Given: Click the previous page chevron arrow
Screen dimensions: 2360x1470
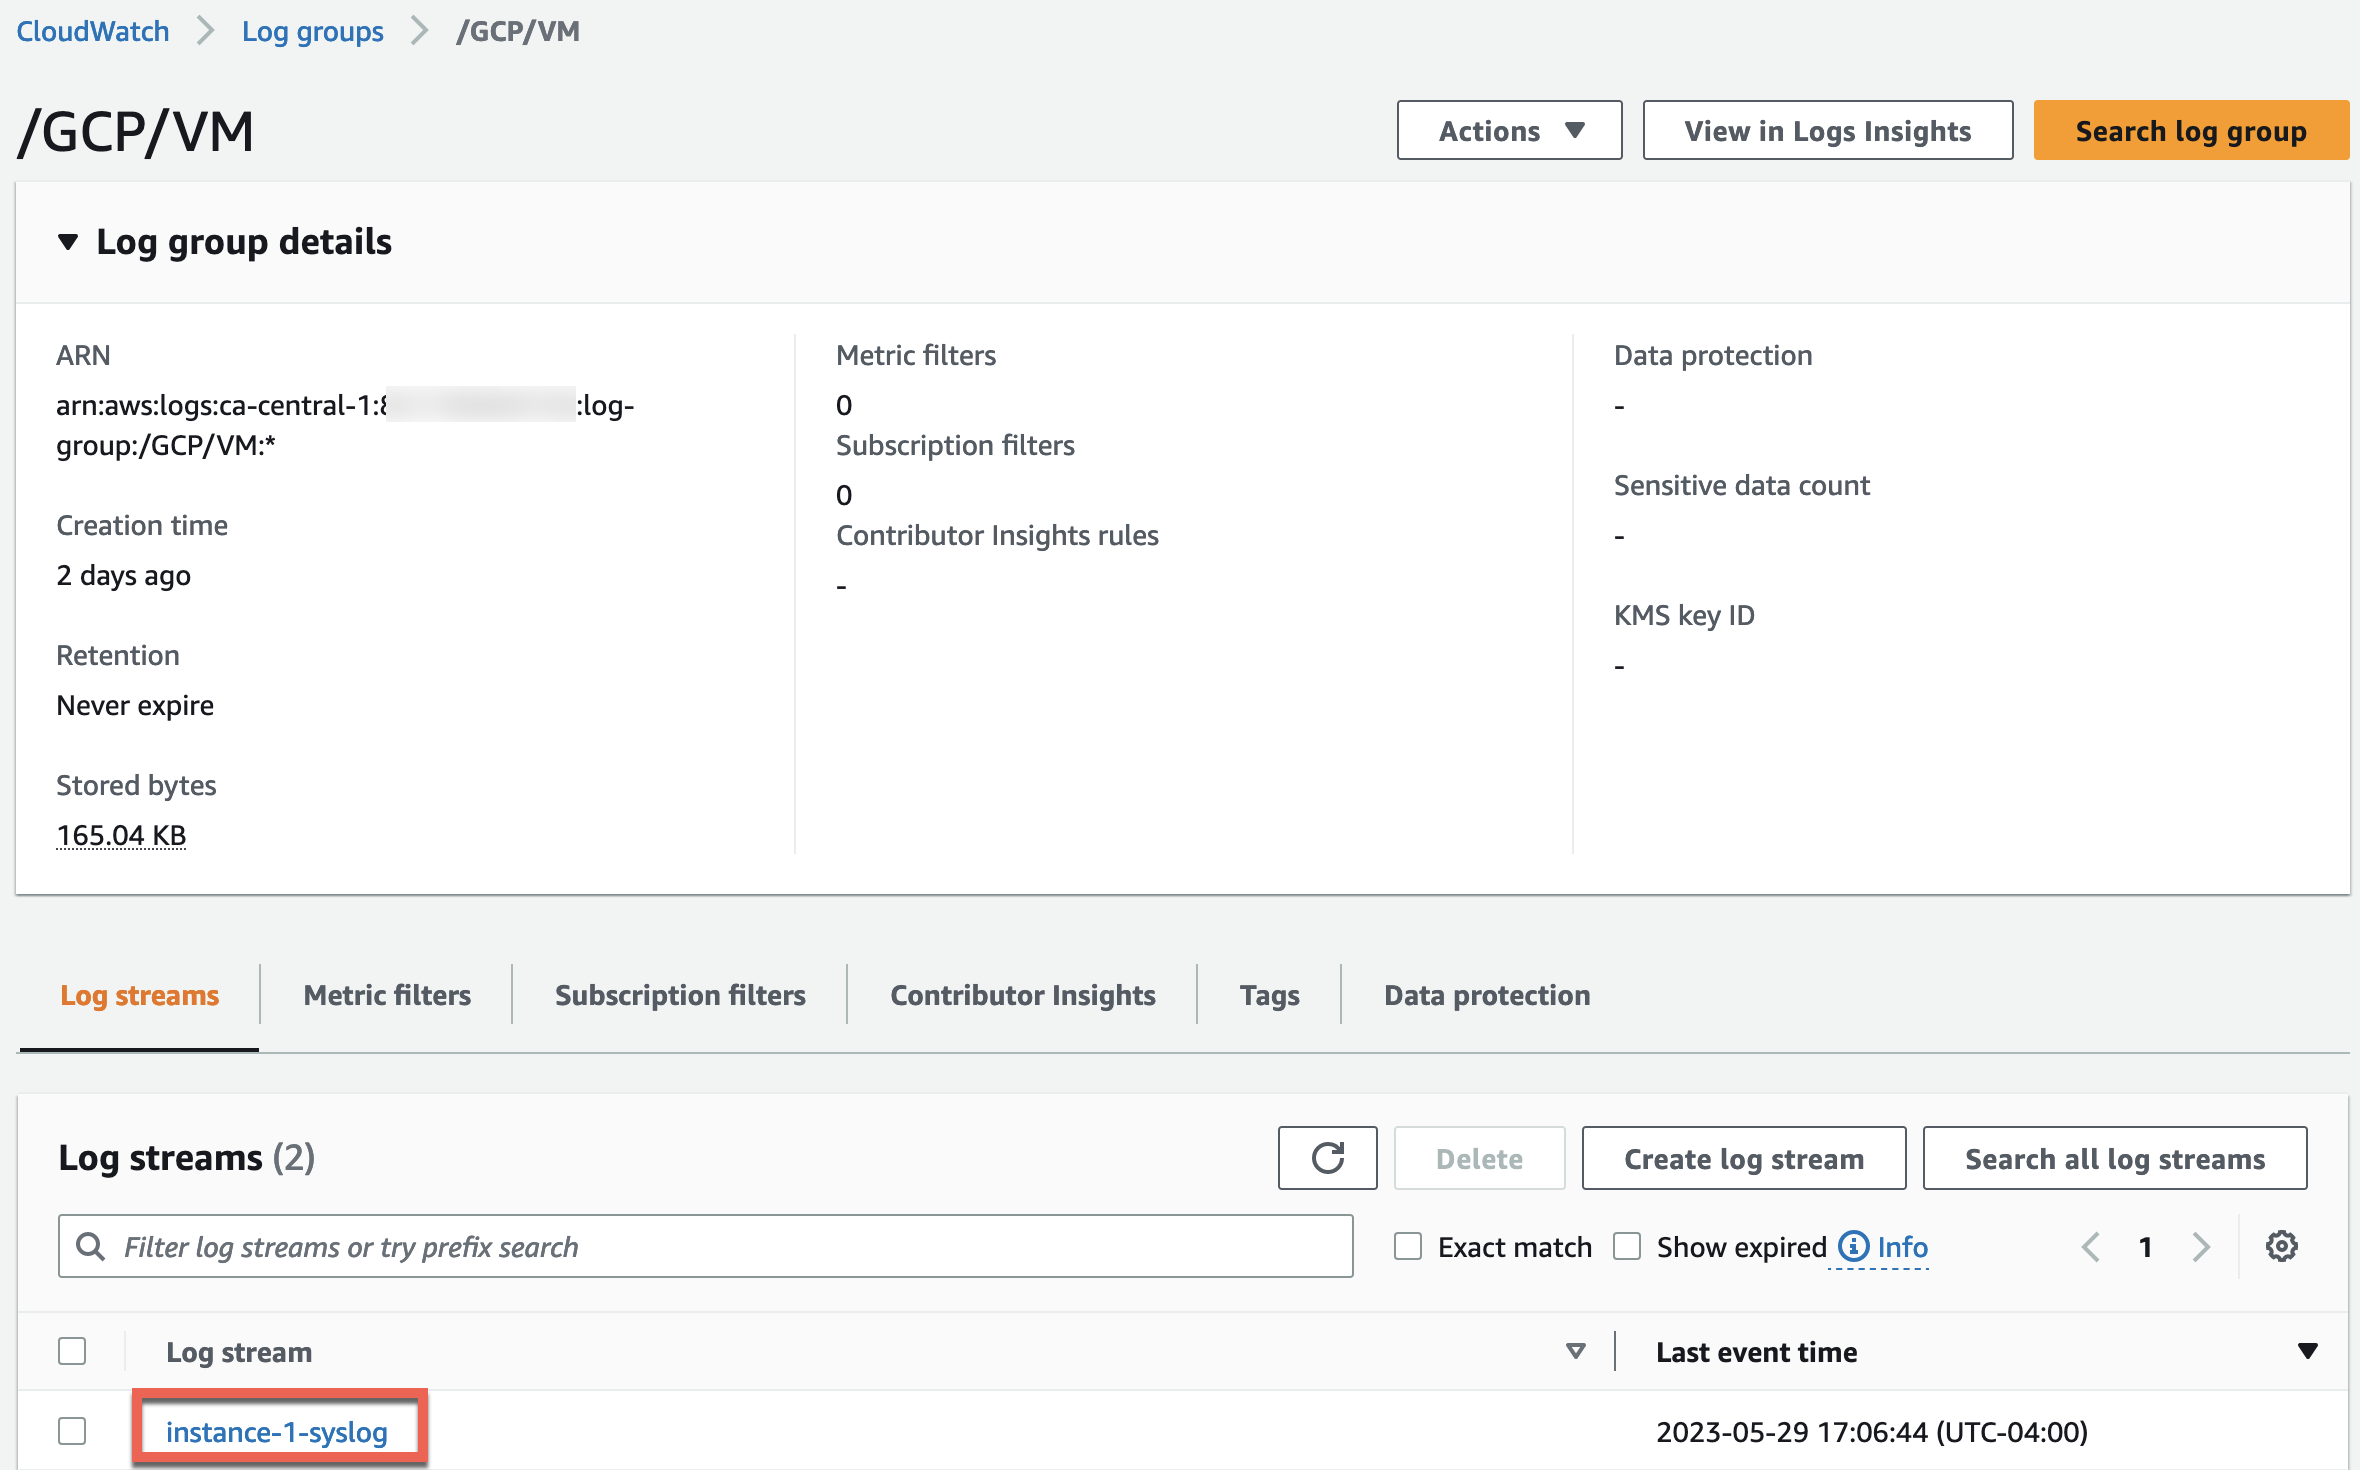Looking at the screenshot, I should (2089, 1246).
